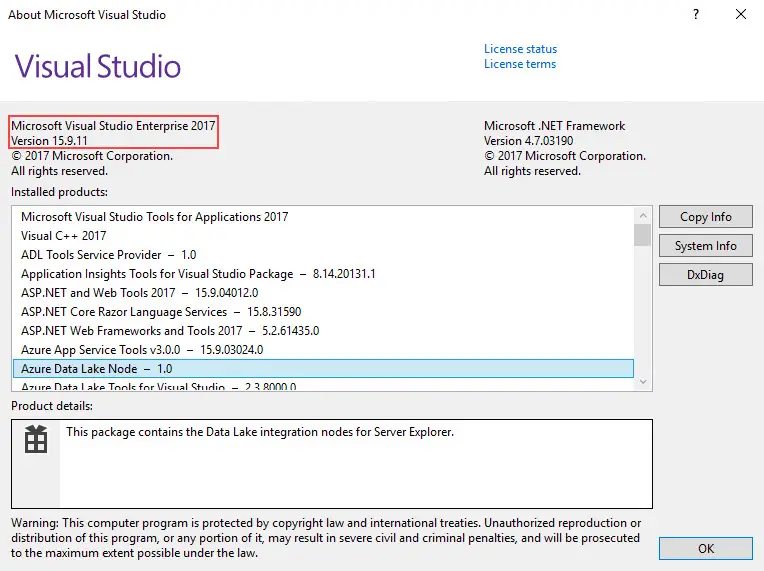Image resolution: width=764 pixels, height=571 pixels.
Task: Click the installed products scrollbar thumb
Action: click(643, 235)
